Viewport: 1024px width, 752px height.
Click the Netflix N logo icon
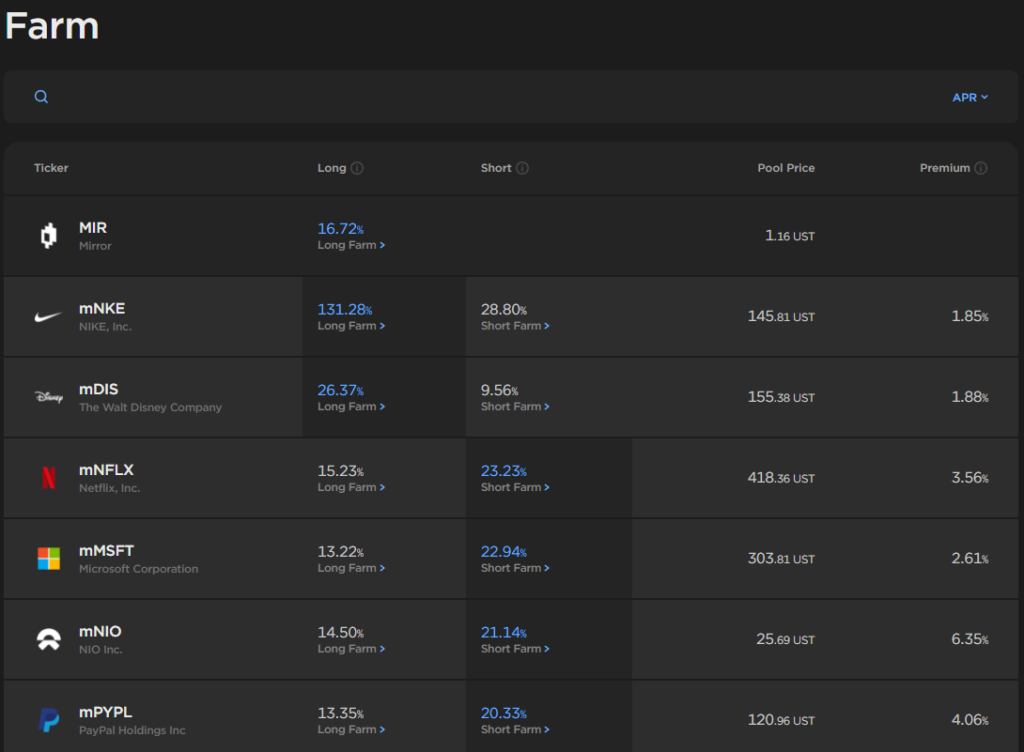[48, 478]
